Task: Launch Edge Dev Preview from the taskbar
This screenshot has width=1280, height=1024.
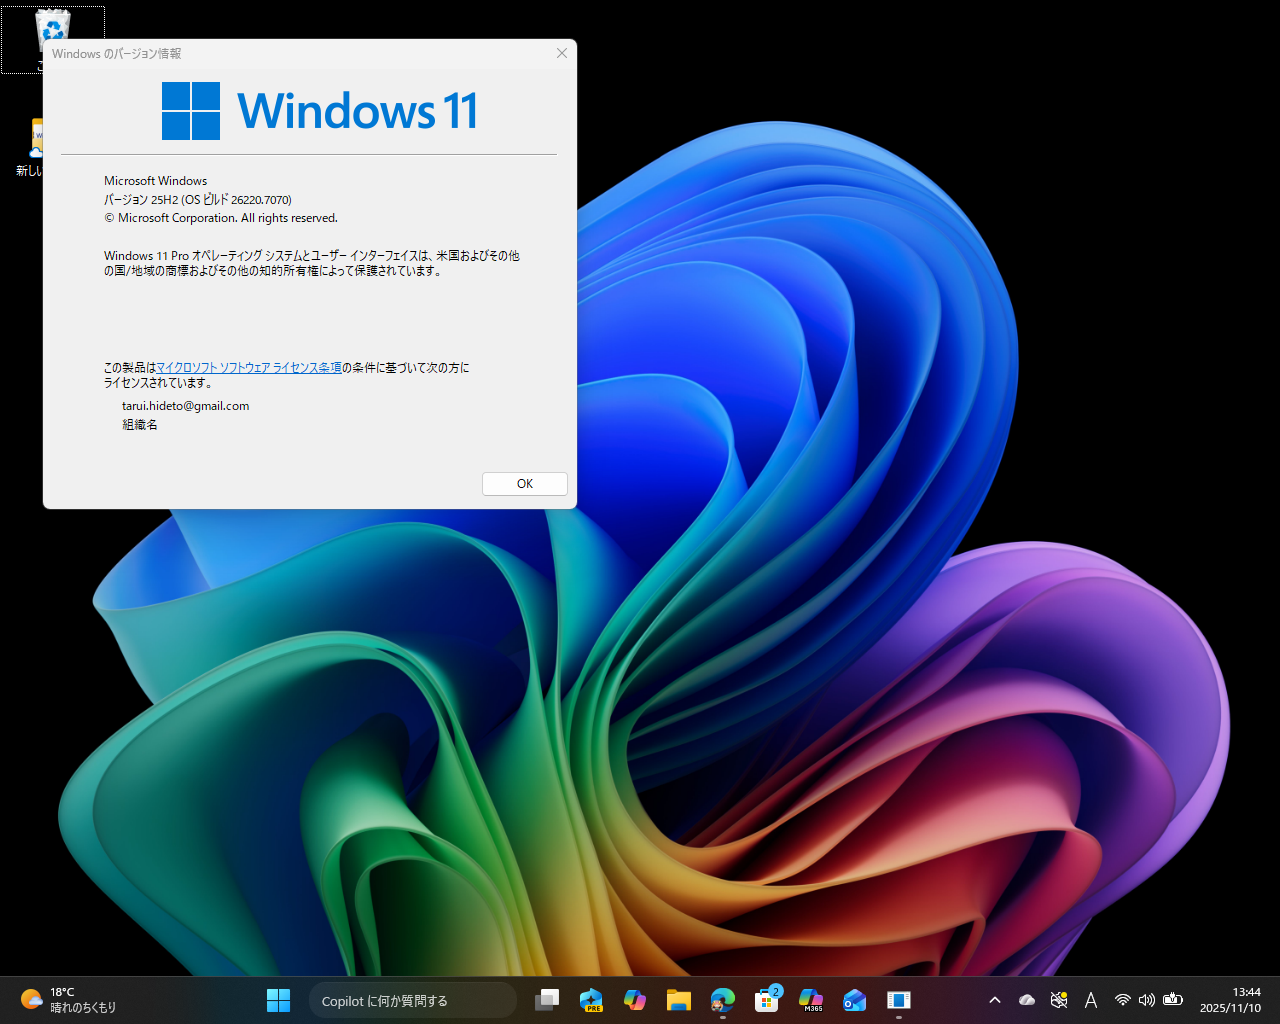Action: (591, 1000)
